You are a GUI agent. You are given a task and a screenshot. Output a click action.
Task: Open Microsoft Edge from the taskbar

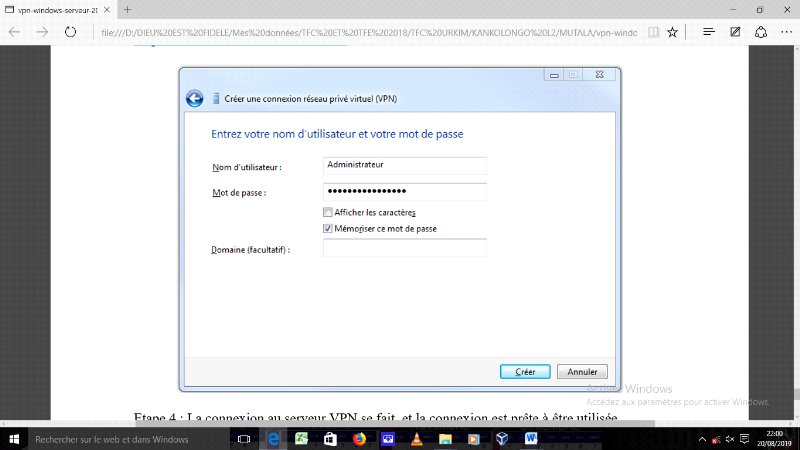click(273, 439)
